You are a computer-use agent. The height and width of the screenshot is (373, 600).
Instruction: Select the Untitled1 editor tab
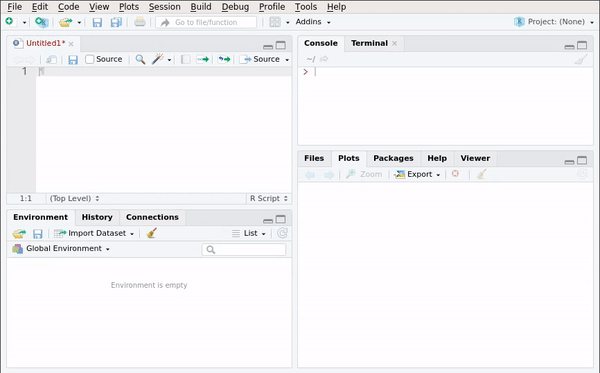45,43
